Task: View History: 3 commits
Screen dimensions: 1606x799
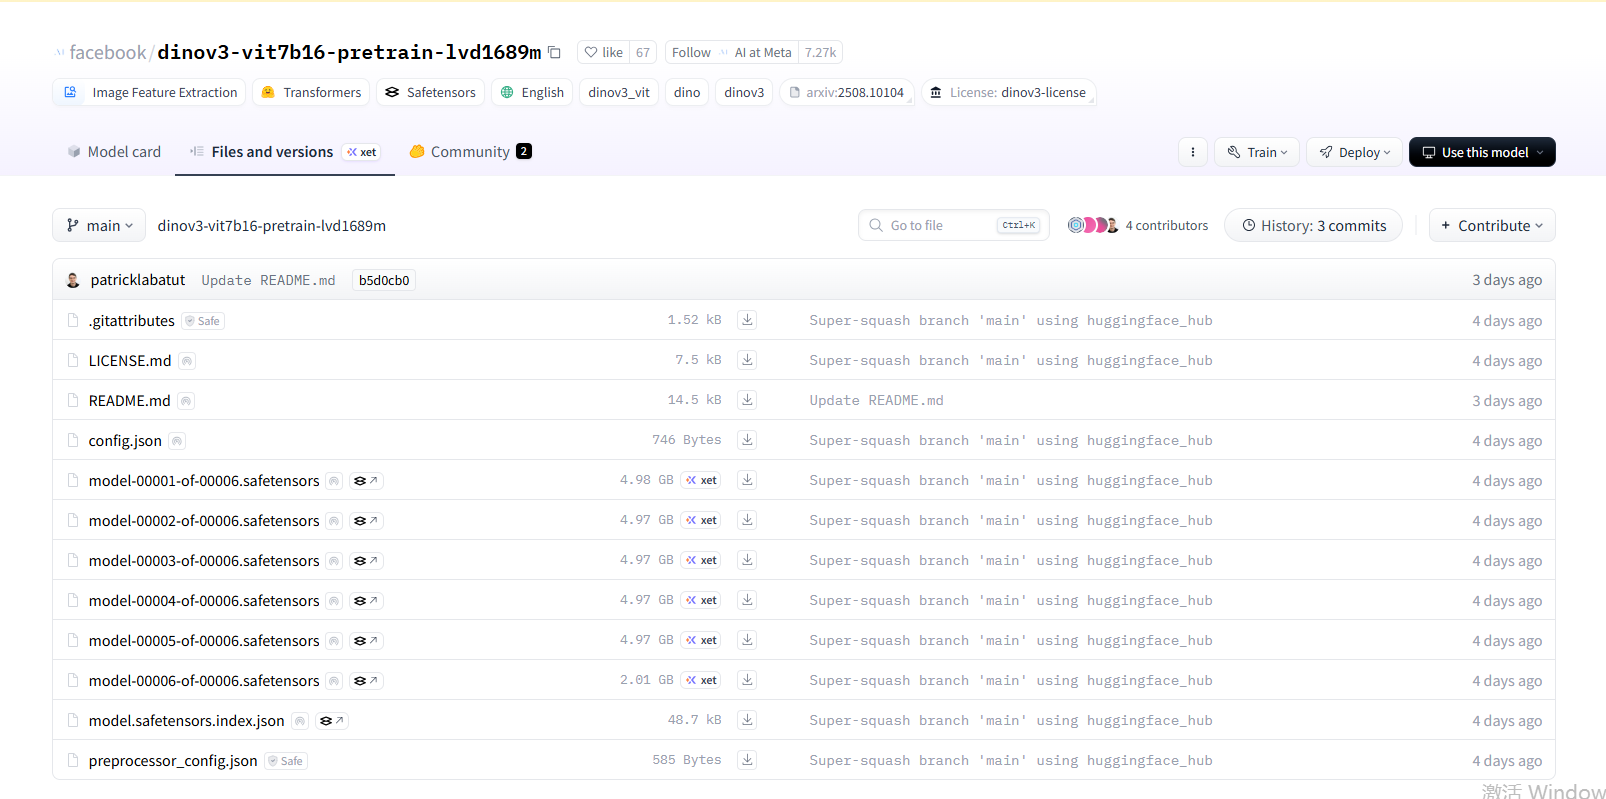Action: click(x=1313, y=225)
